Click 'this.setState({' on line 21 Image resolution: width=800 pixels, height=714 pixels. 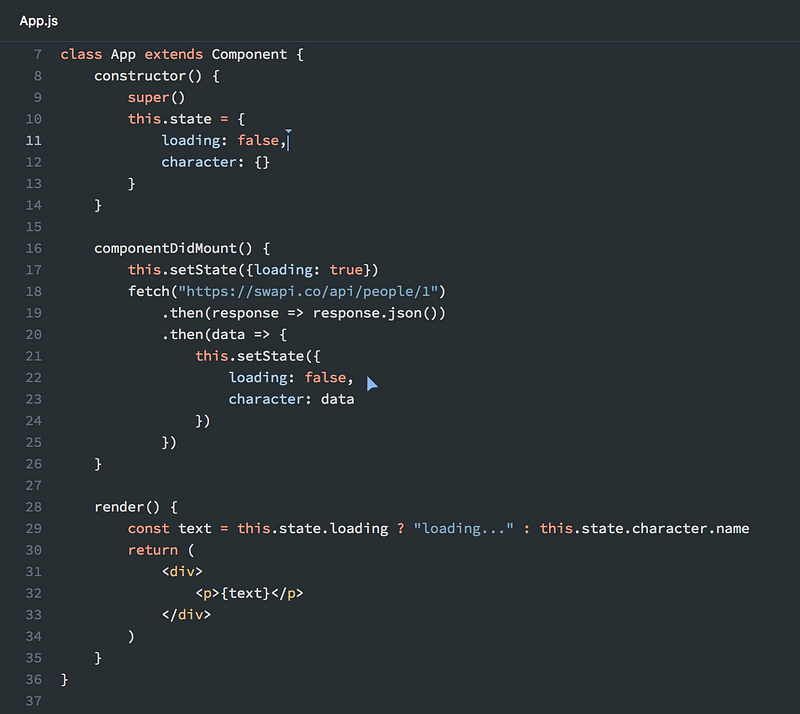pos(258,356)
